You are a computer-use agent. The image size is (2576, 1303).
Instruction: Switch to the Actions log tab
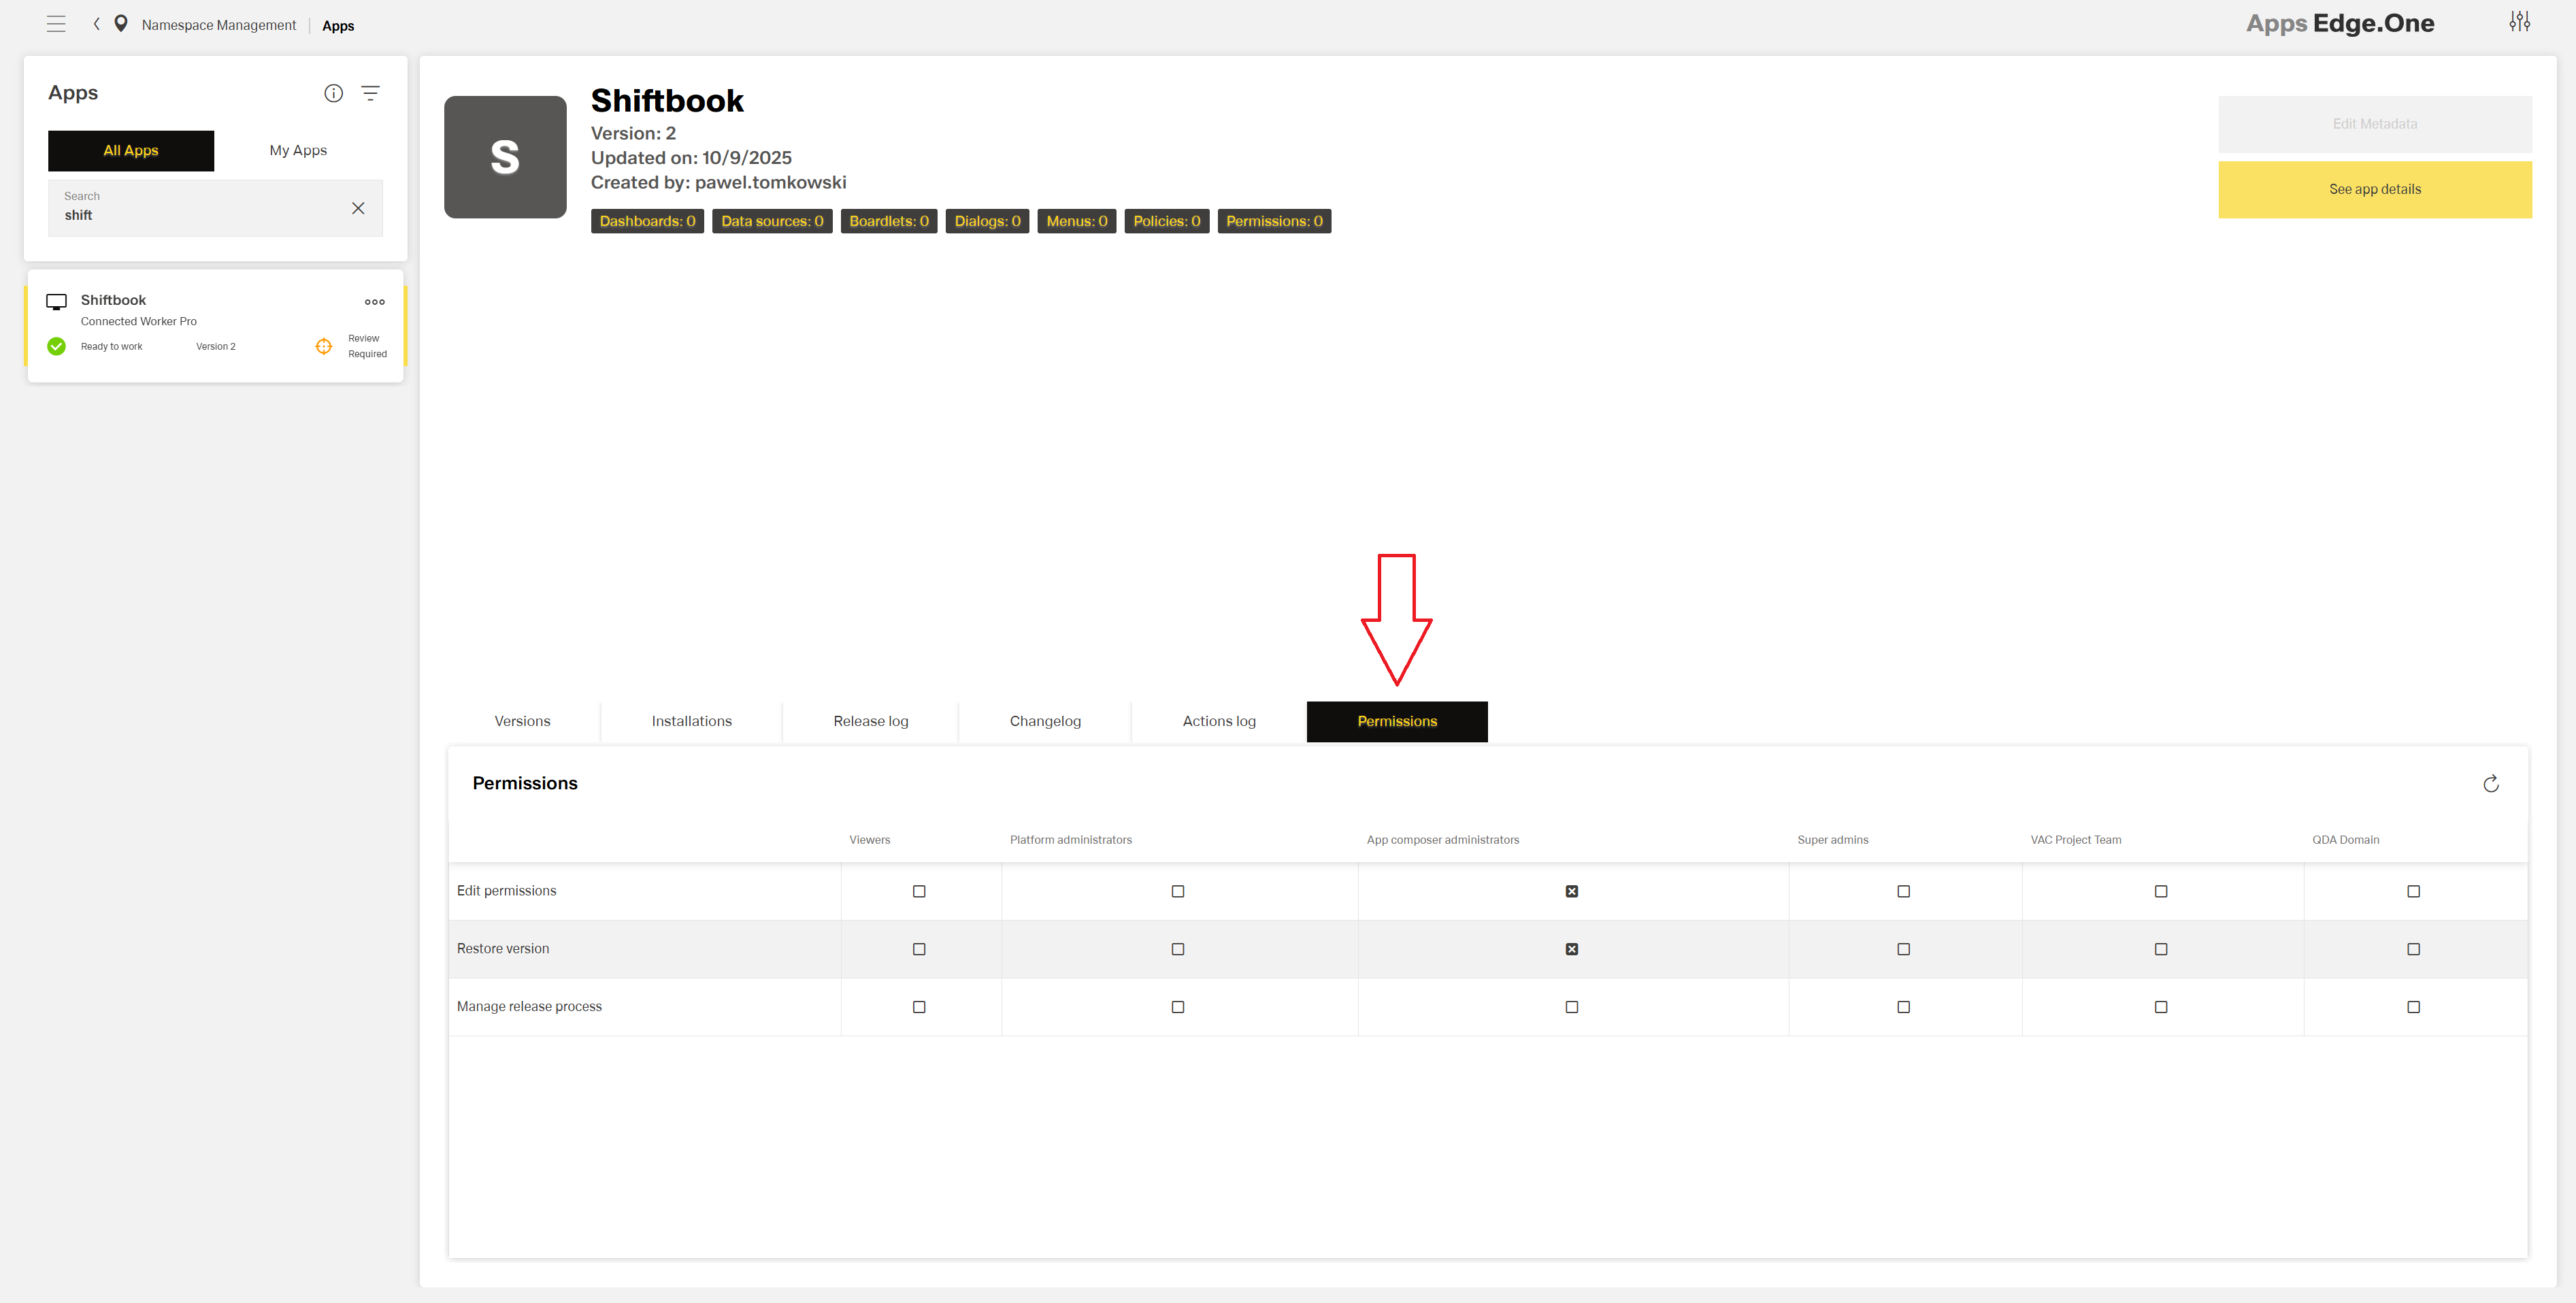[1218, 720]
